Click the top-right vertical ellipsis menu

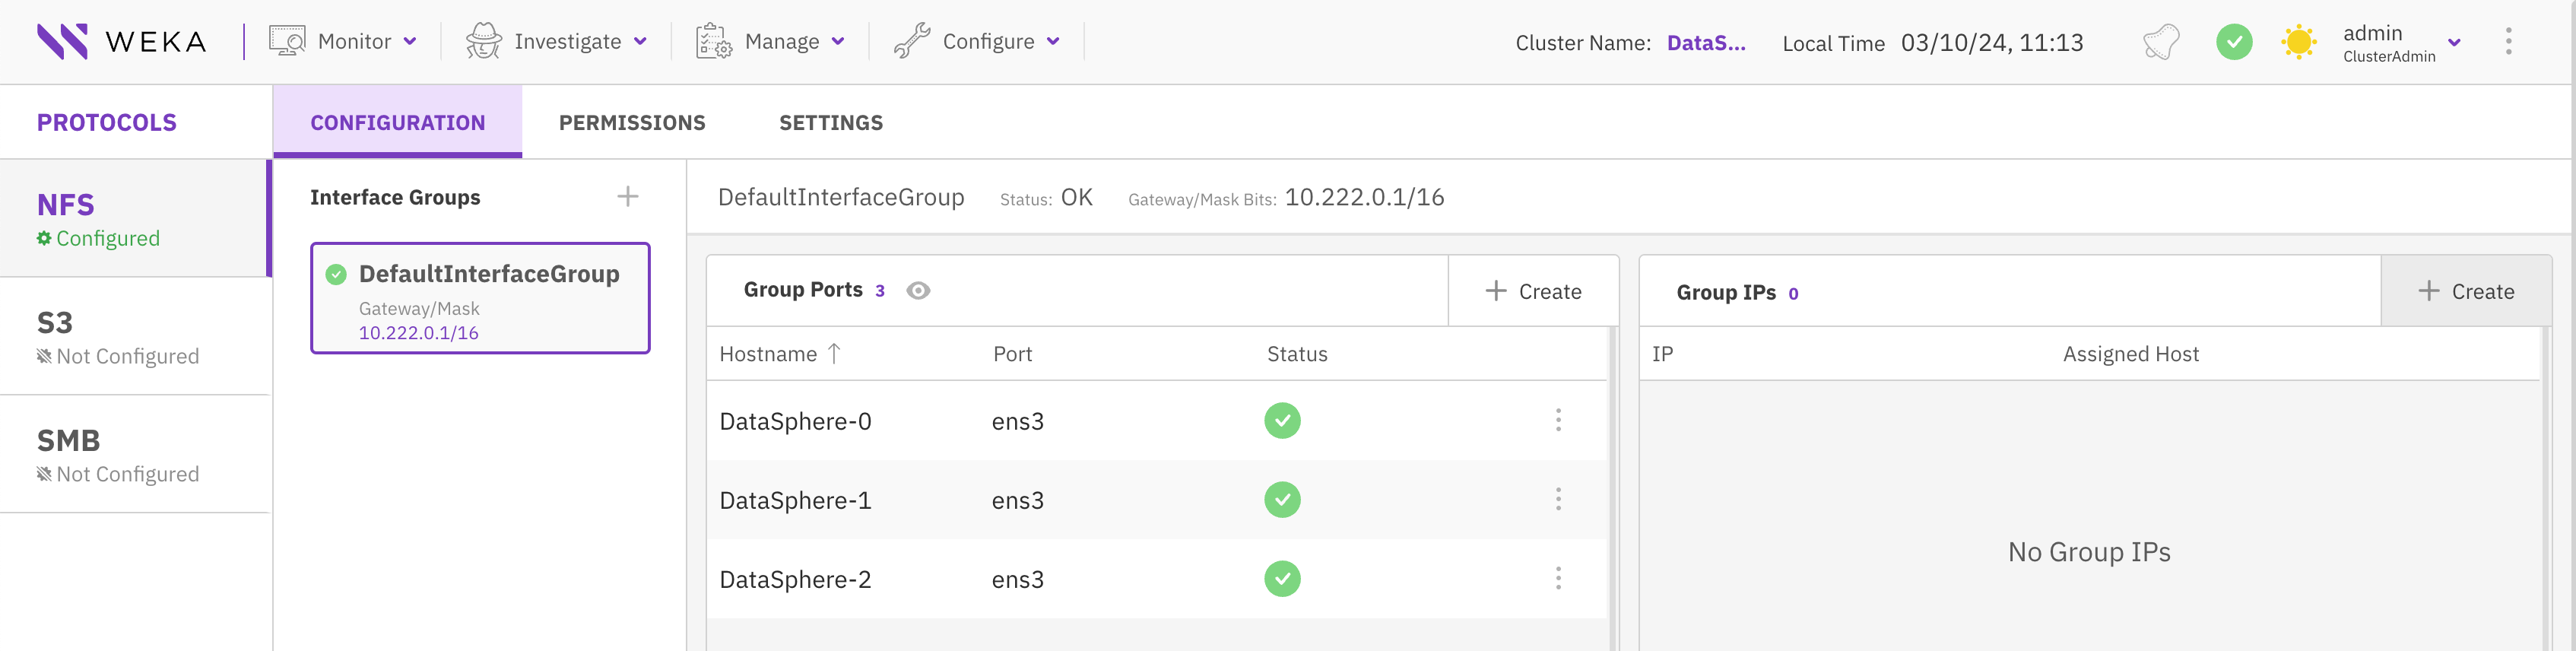[x=2508, y=42]
